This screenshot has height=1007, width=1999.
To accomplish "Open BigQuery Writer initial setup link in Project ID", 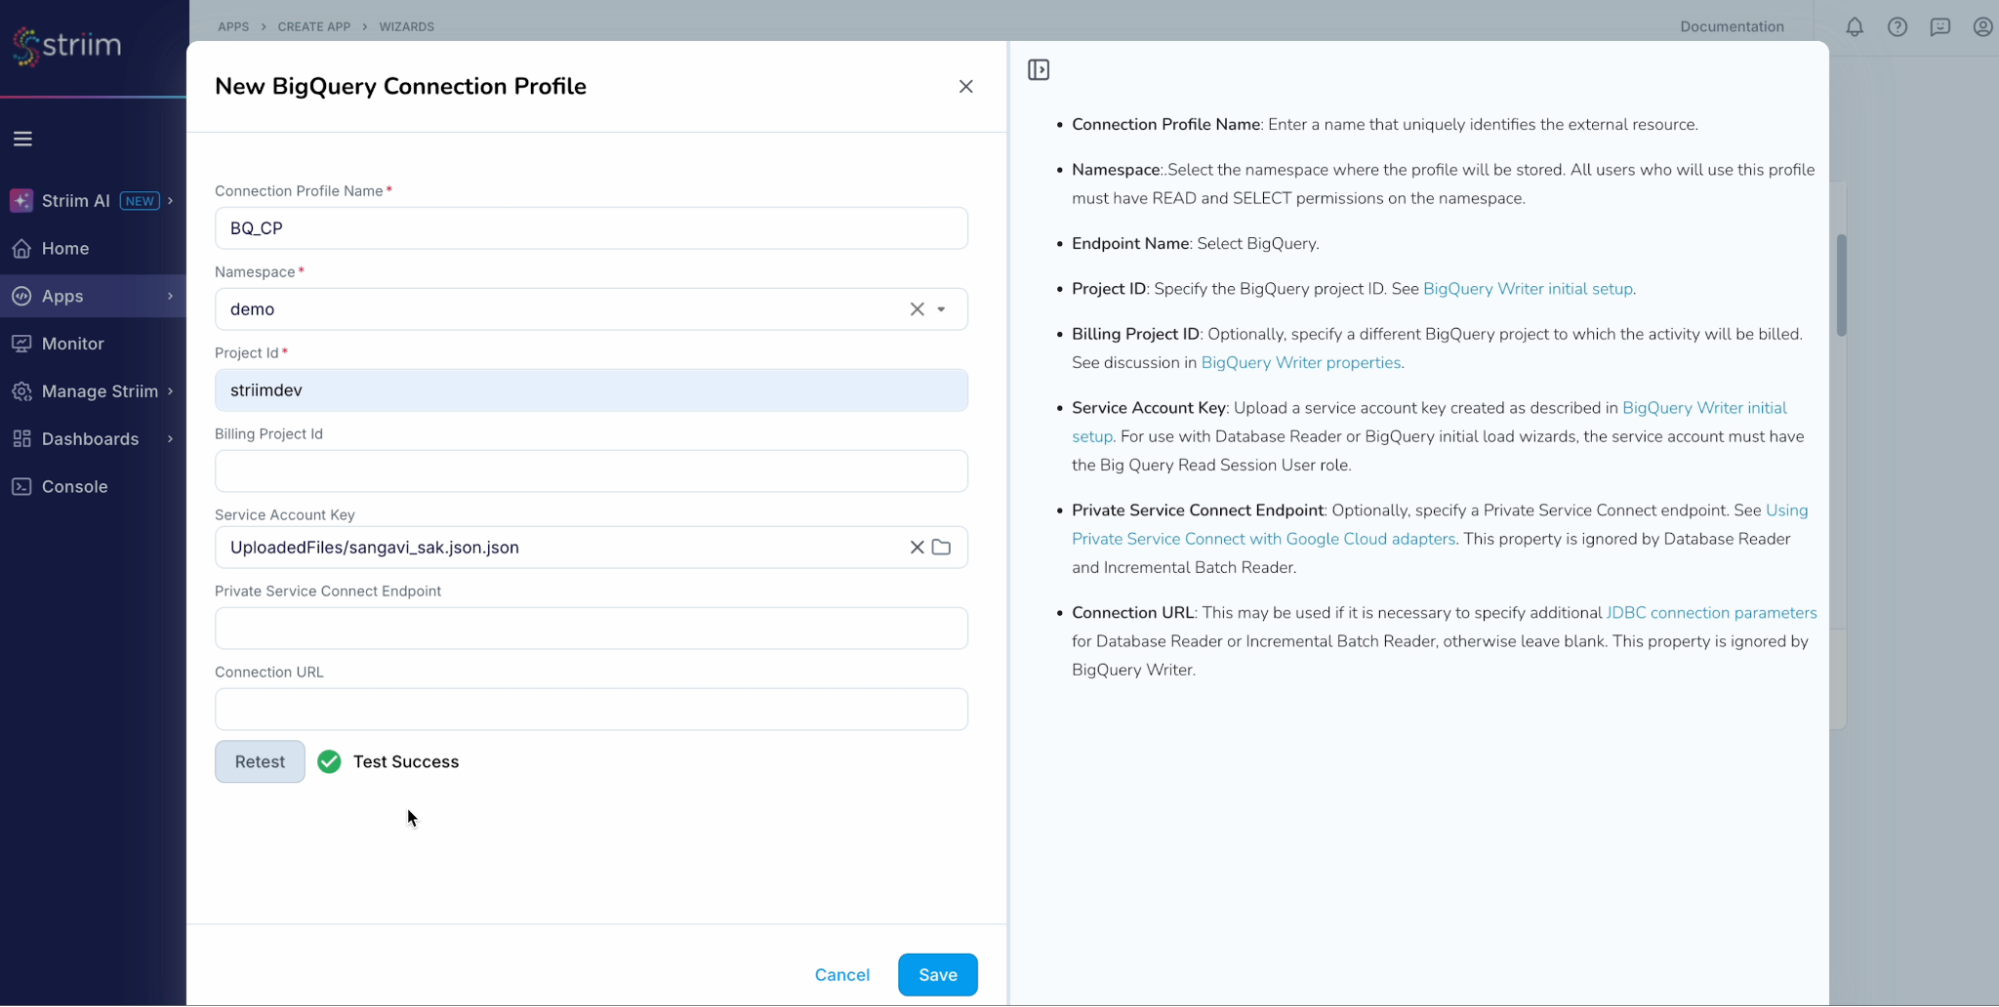I will pos(1527,289).
